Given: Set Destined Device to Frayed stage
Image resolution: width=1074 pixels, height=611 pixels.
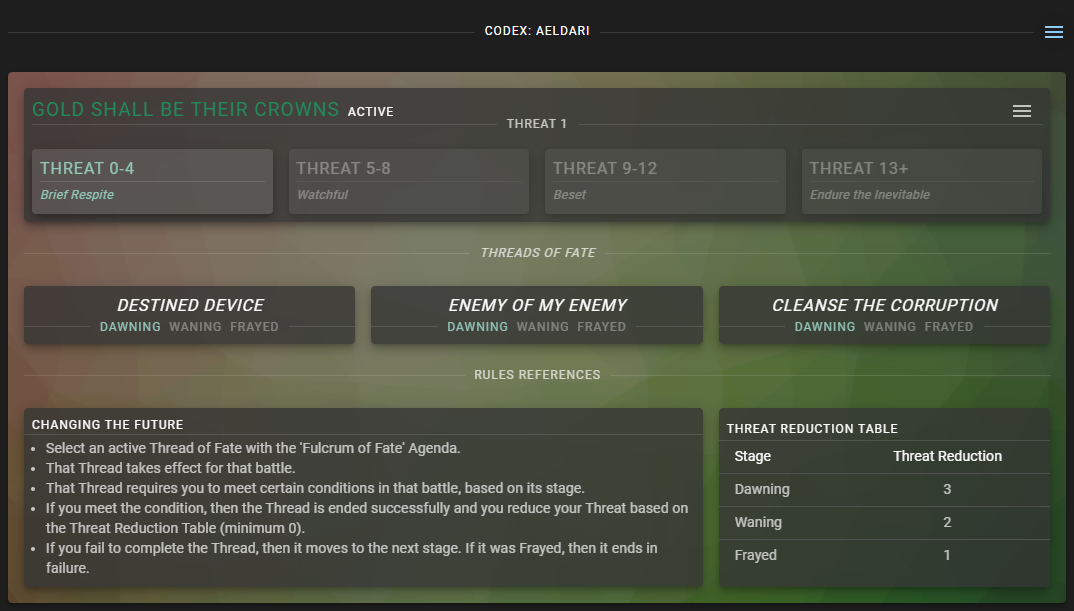Looking at the screenshot, I should coord(254,327).
